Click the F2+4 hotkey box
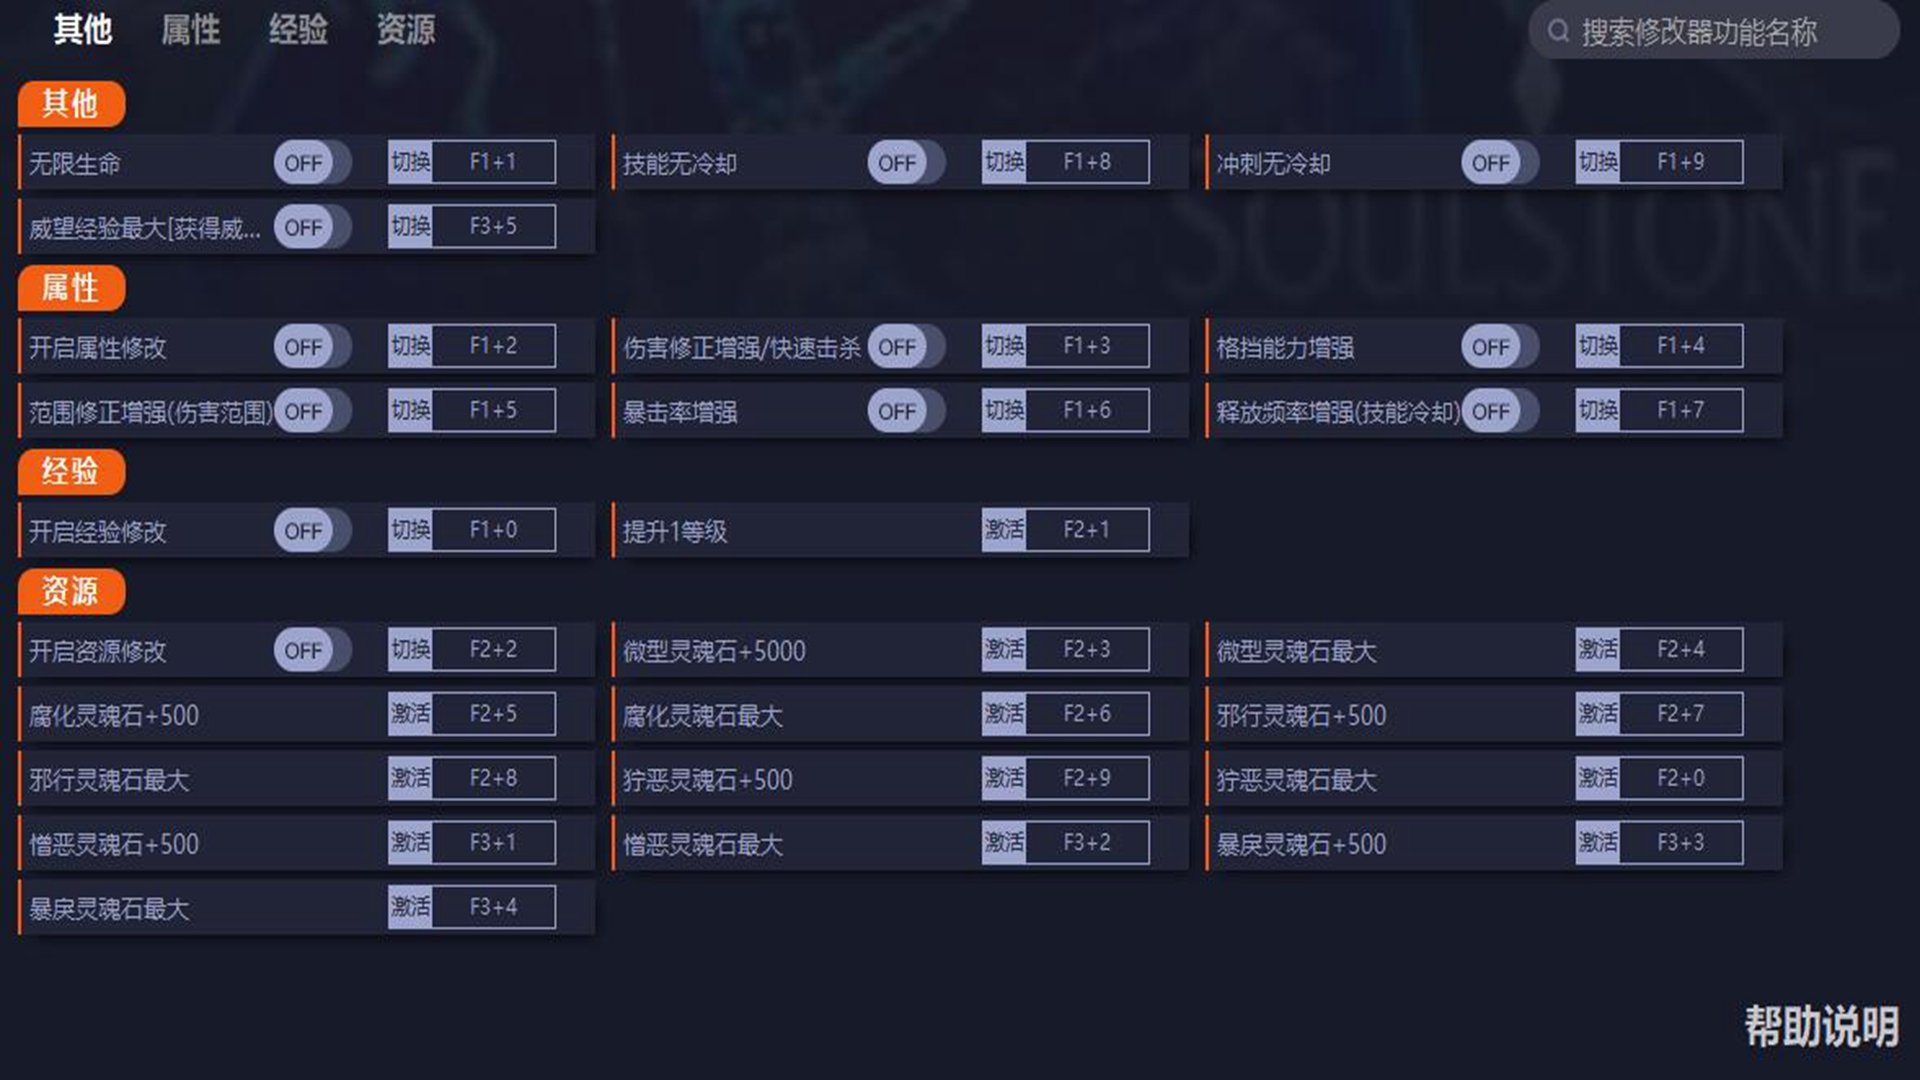 1680,650
